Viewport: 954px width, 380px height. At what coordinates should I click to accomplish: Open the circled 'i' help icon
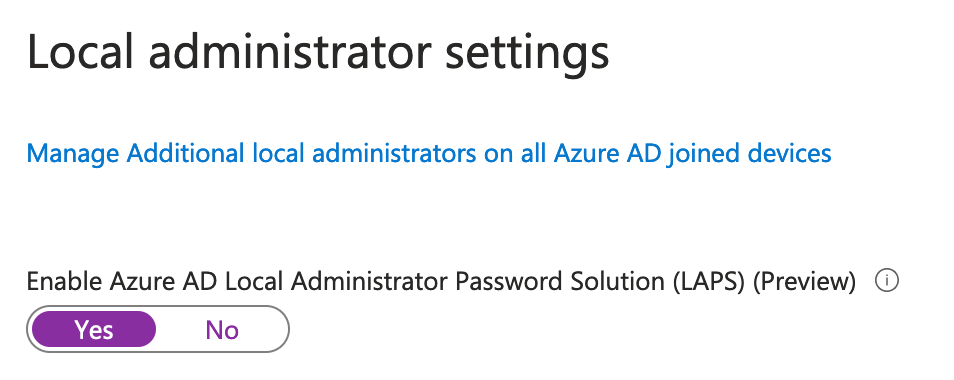coord(886,281)
